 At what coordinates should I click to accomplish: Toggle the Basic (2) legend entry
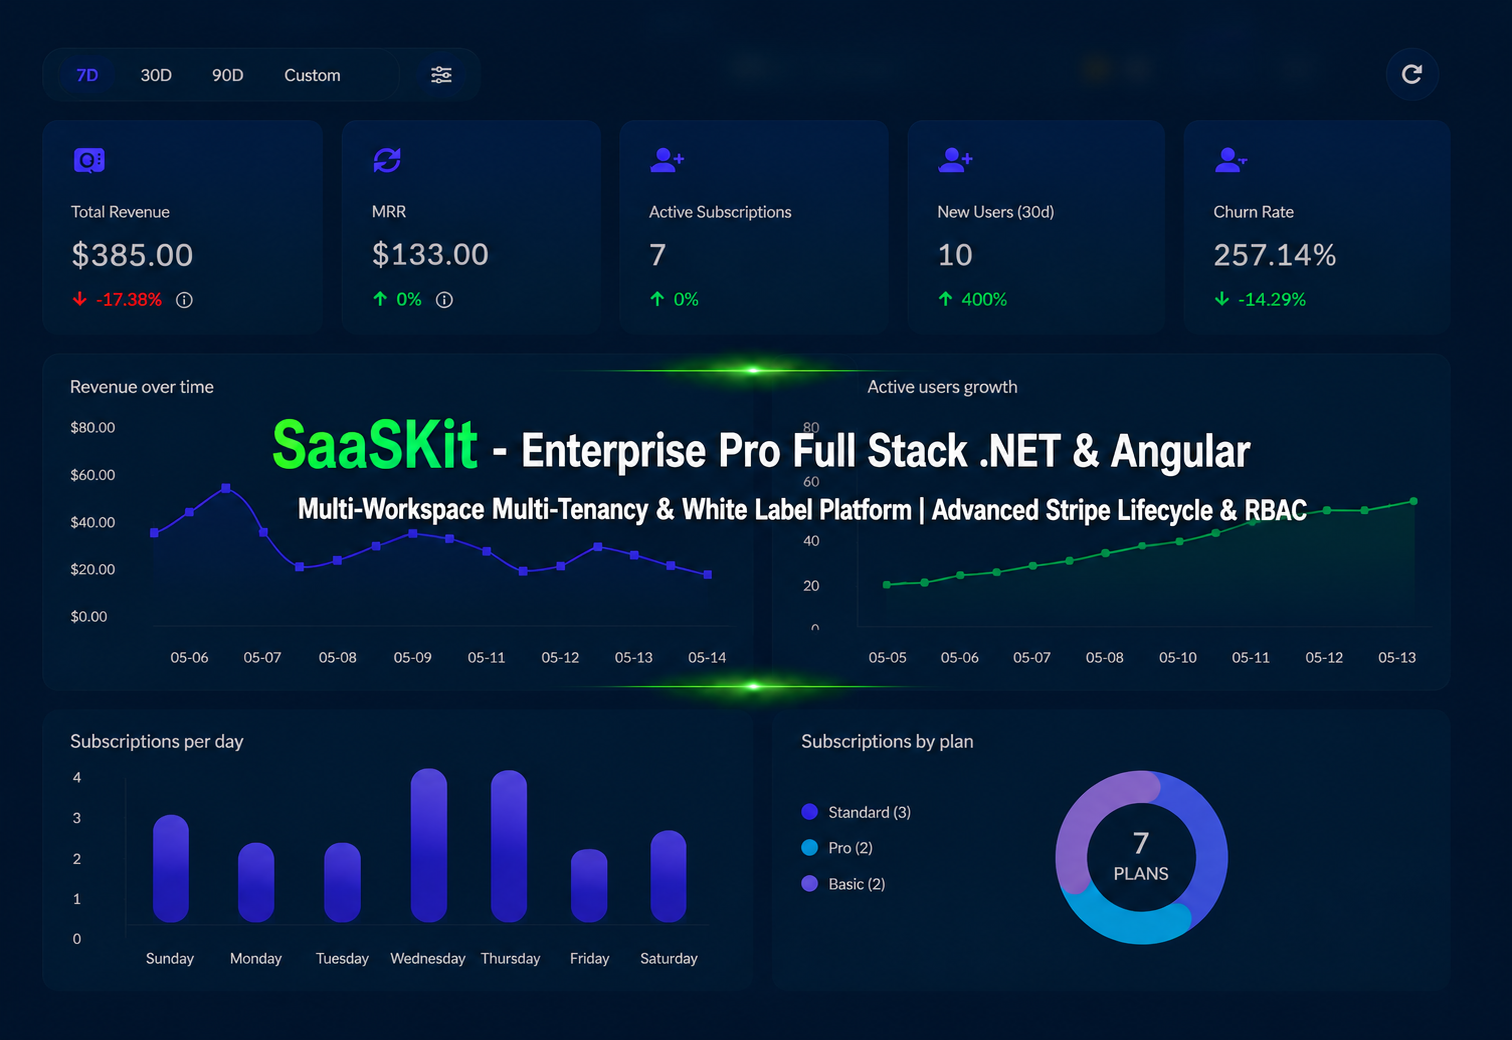[x=843, y=884]
